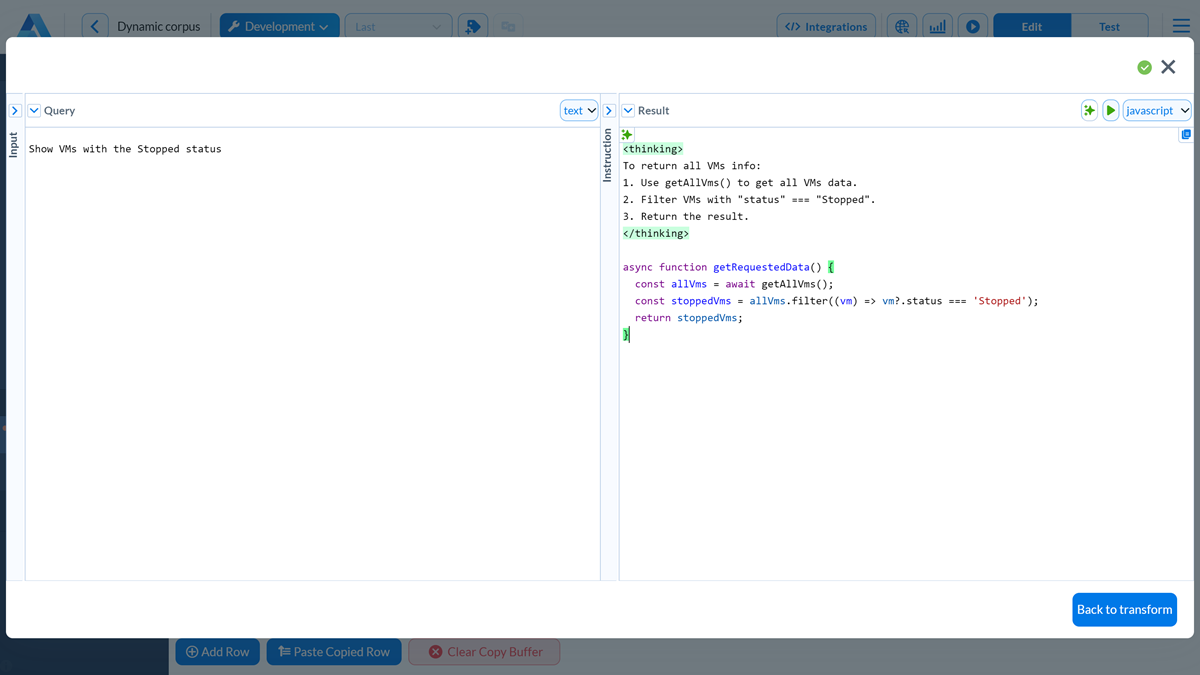Collapse the Result section header chevron

tap(627, 110)
